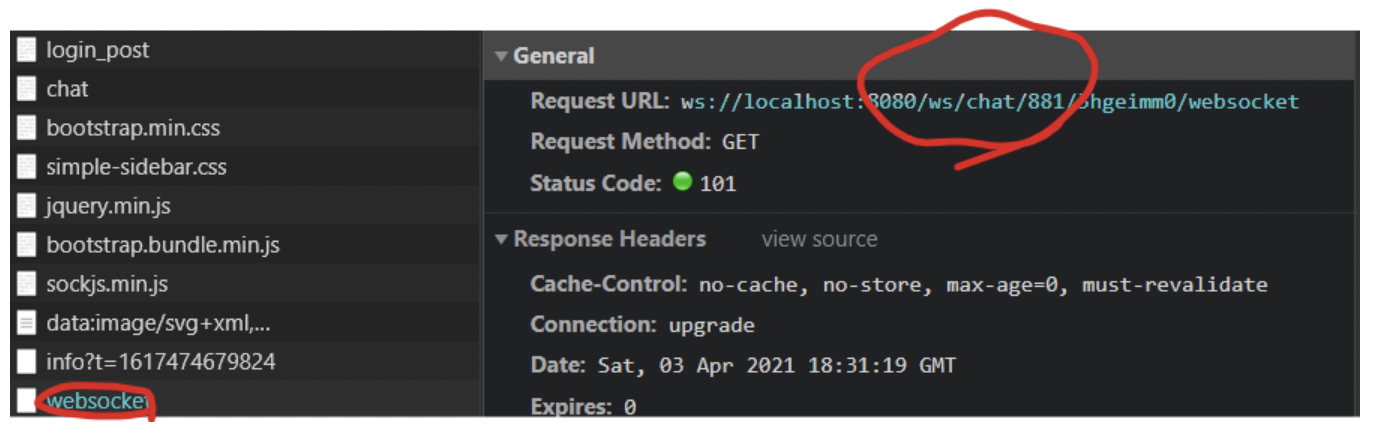
Task: Click the file icon next to jquery.min.js
Action: tap(27, 206)
